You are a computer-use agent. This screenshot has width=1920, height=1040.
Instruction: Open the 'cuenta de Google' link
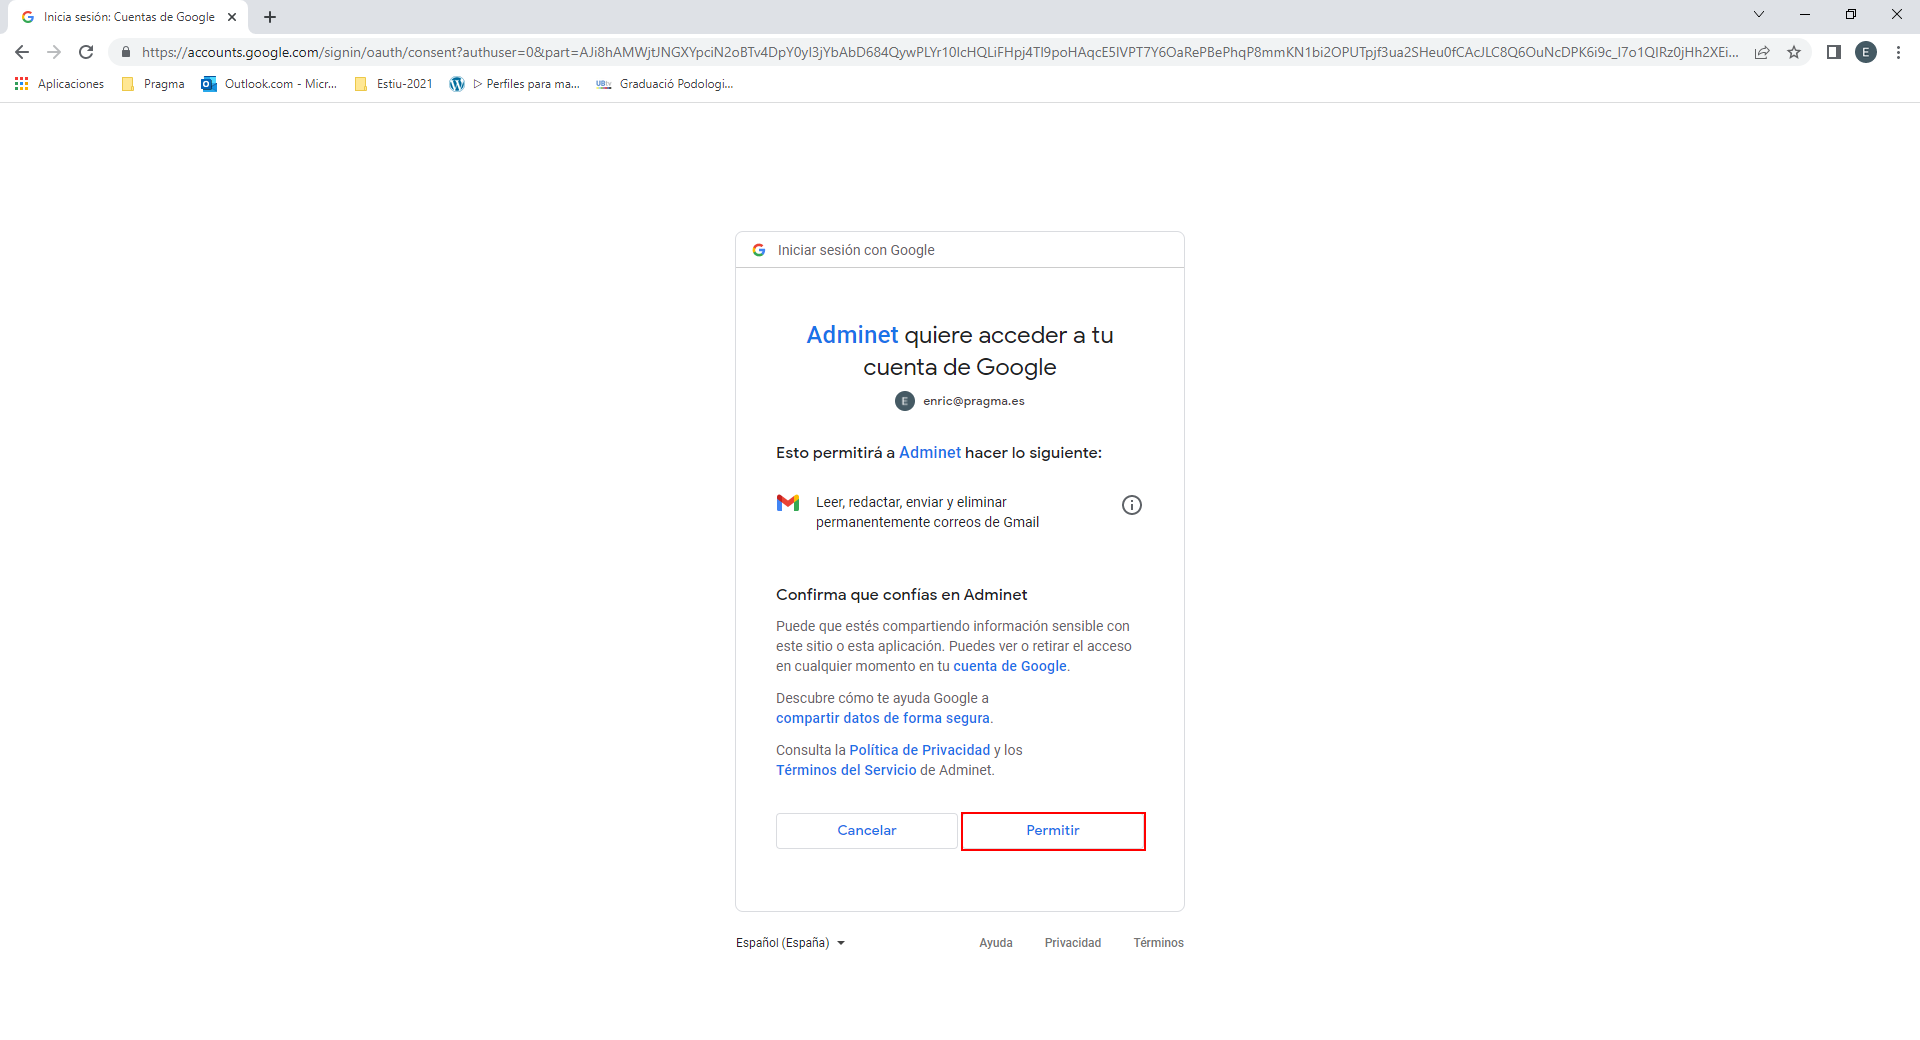pos(1010,666)
